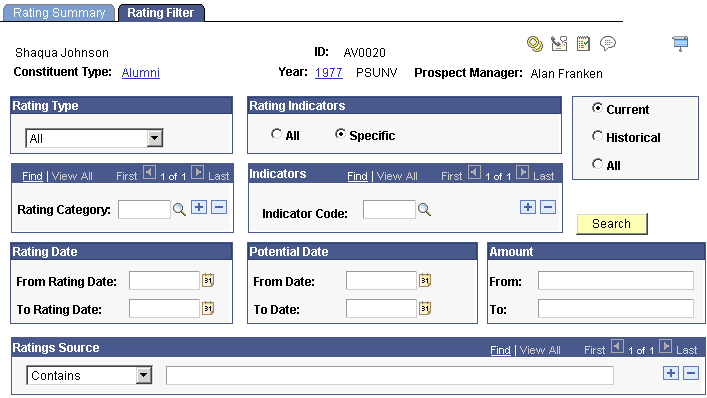Viewport: 707px width, 398px height.
Task: Add an Indicator Code row with plus
Action: [x=528, y=207]
